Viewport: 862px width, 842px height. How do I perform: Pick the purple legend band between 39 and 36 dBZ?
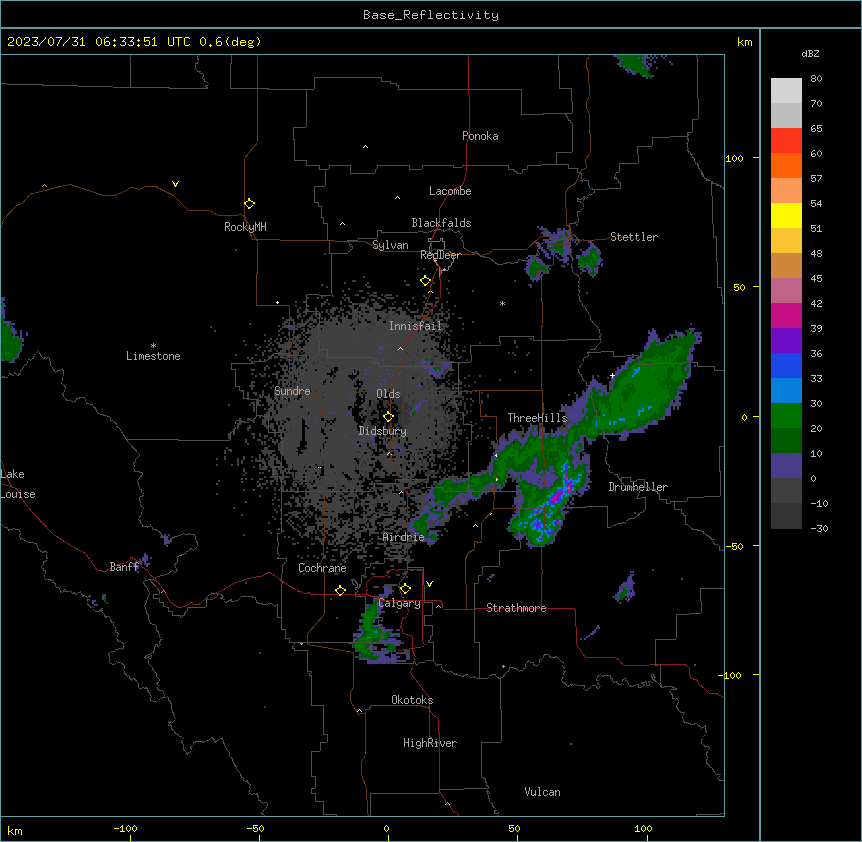[x=786, y=341]
